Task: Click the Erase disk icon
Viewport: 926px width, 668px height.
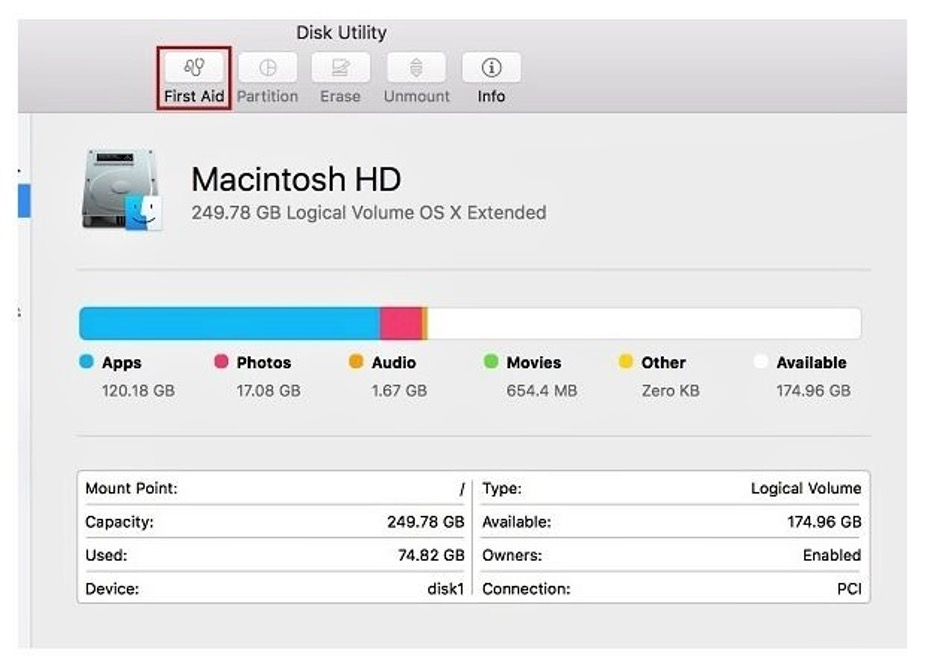Action: (x=340, y=68)
